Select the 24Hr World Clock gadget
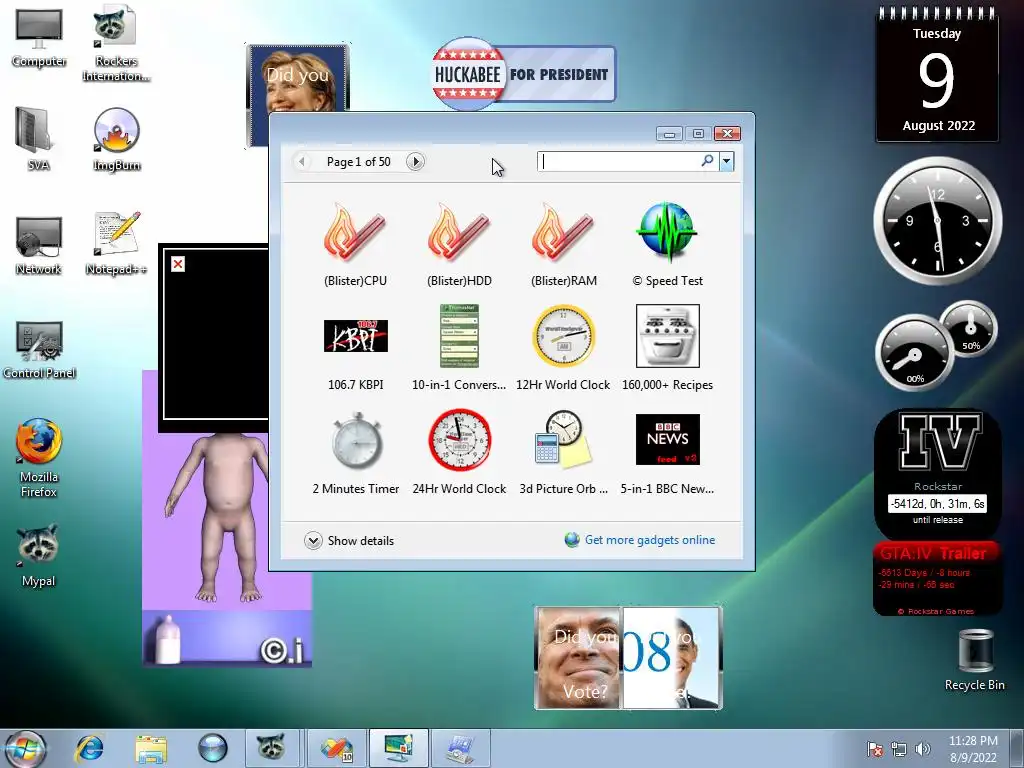This screenshot has width=1024, height=768. (x=459, y=453)
